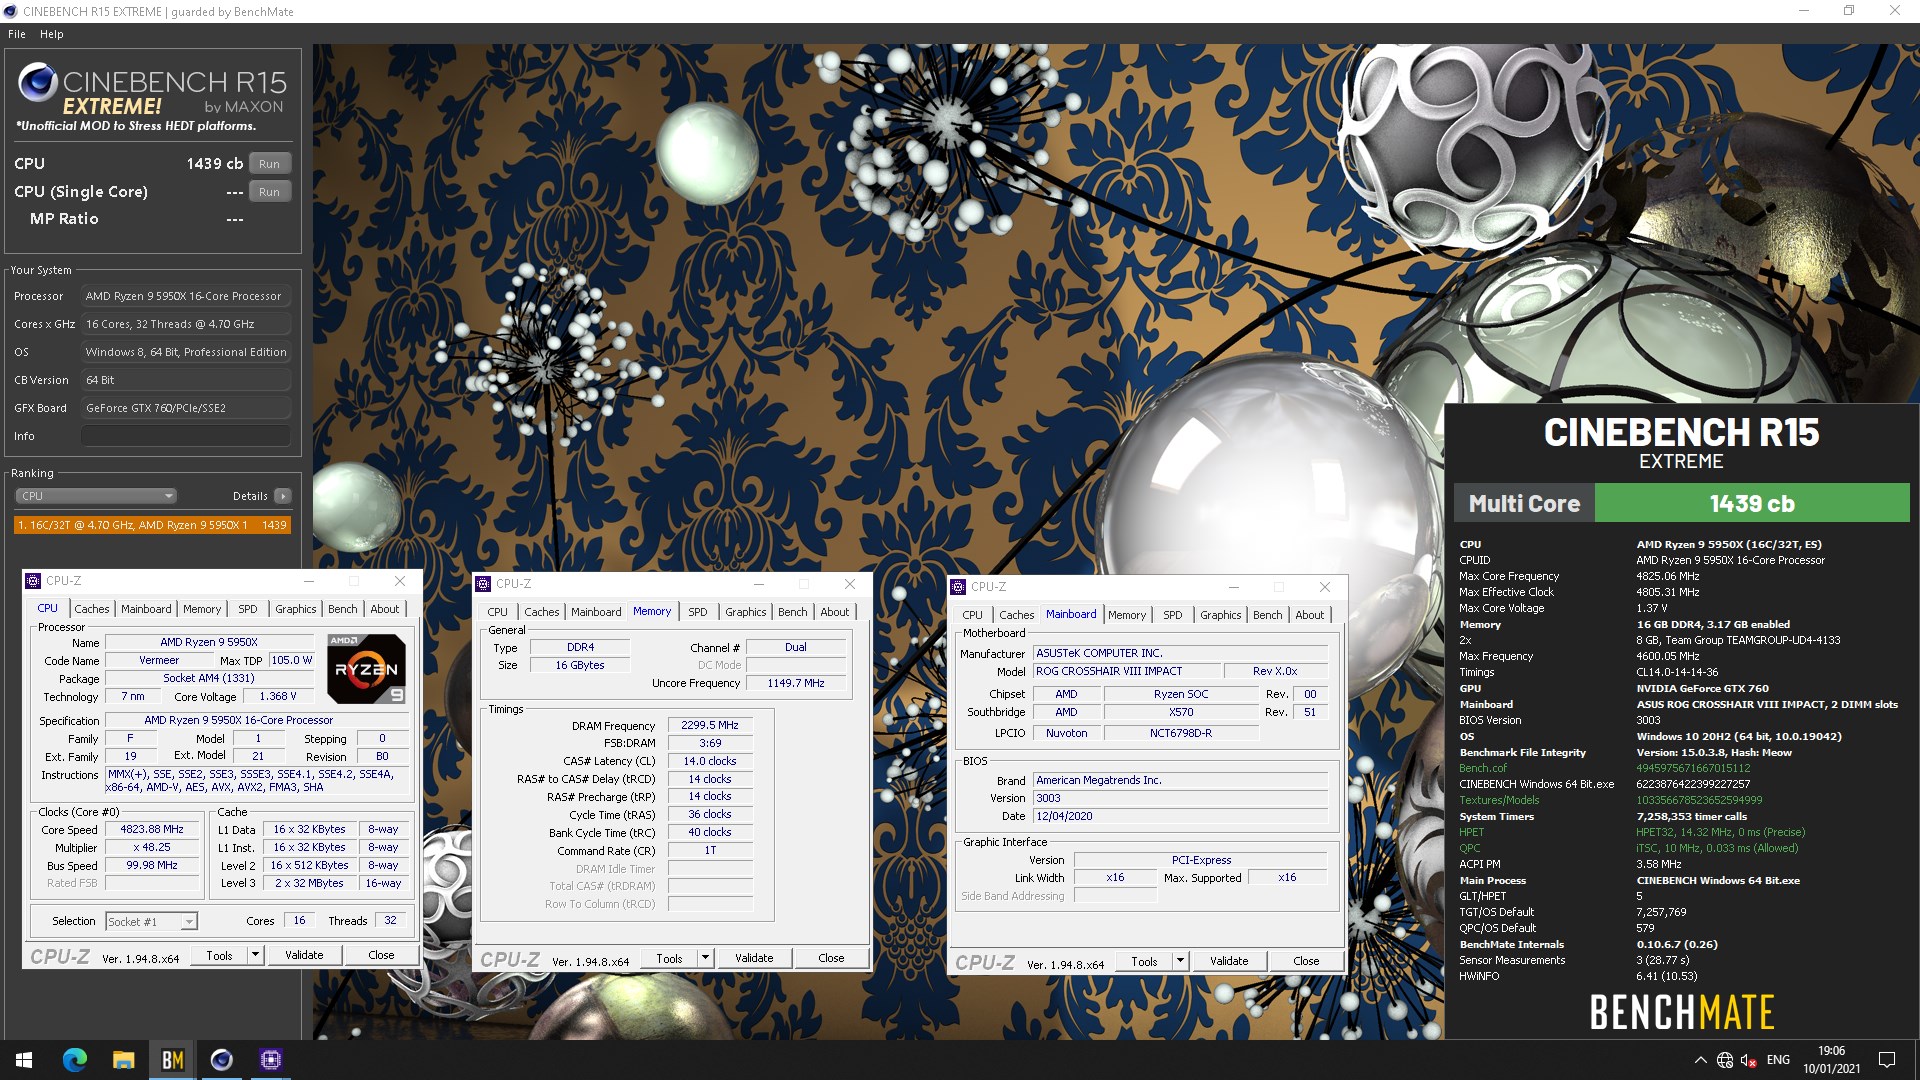This screenshot has width=1920, height=1080.
Task: Open Tools dropdown arrow in first CPU-Z window
Action: [x=255, y=956]
